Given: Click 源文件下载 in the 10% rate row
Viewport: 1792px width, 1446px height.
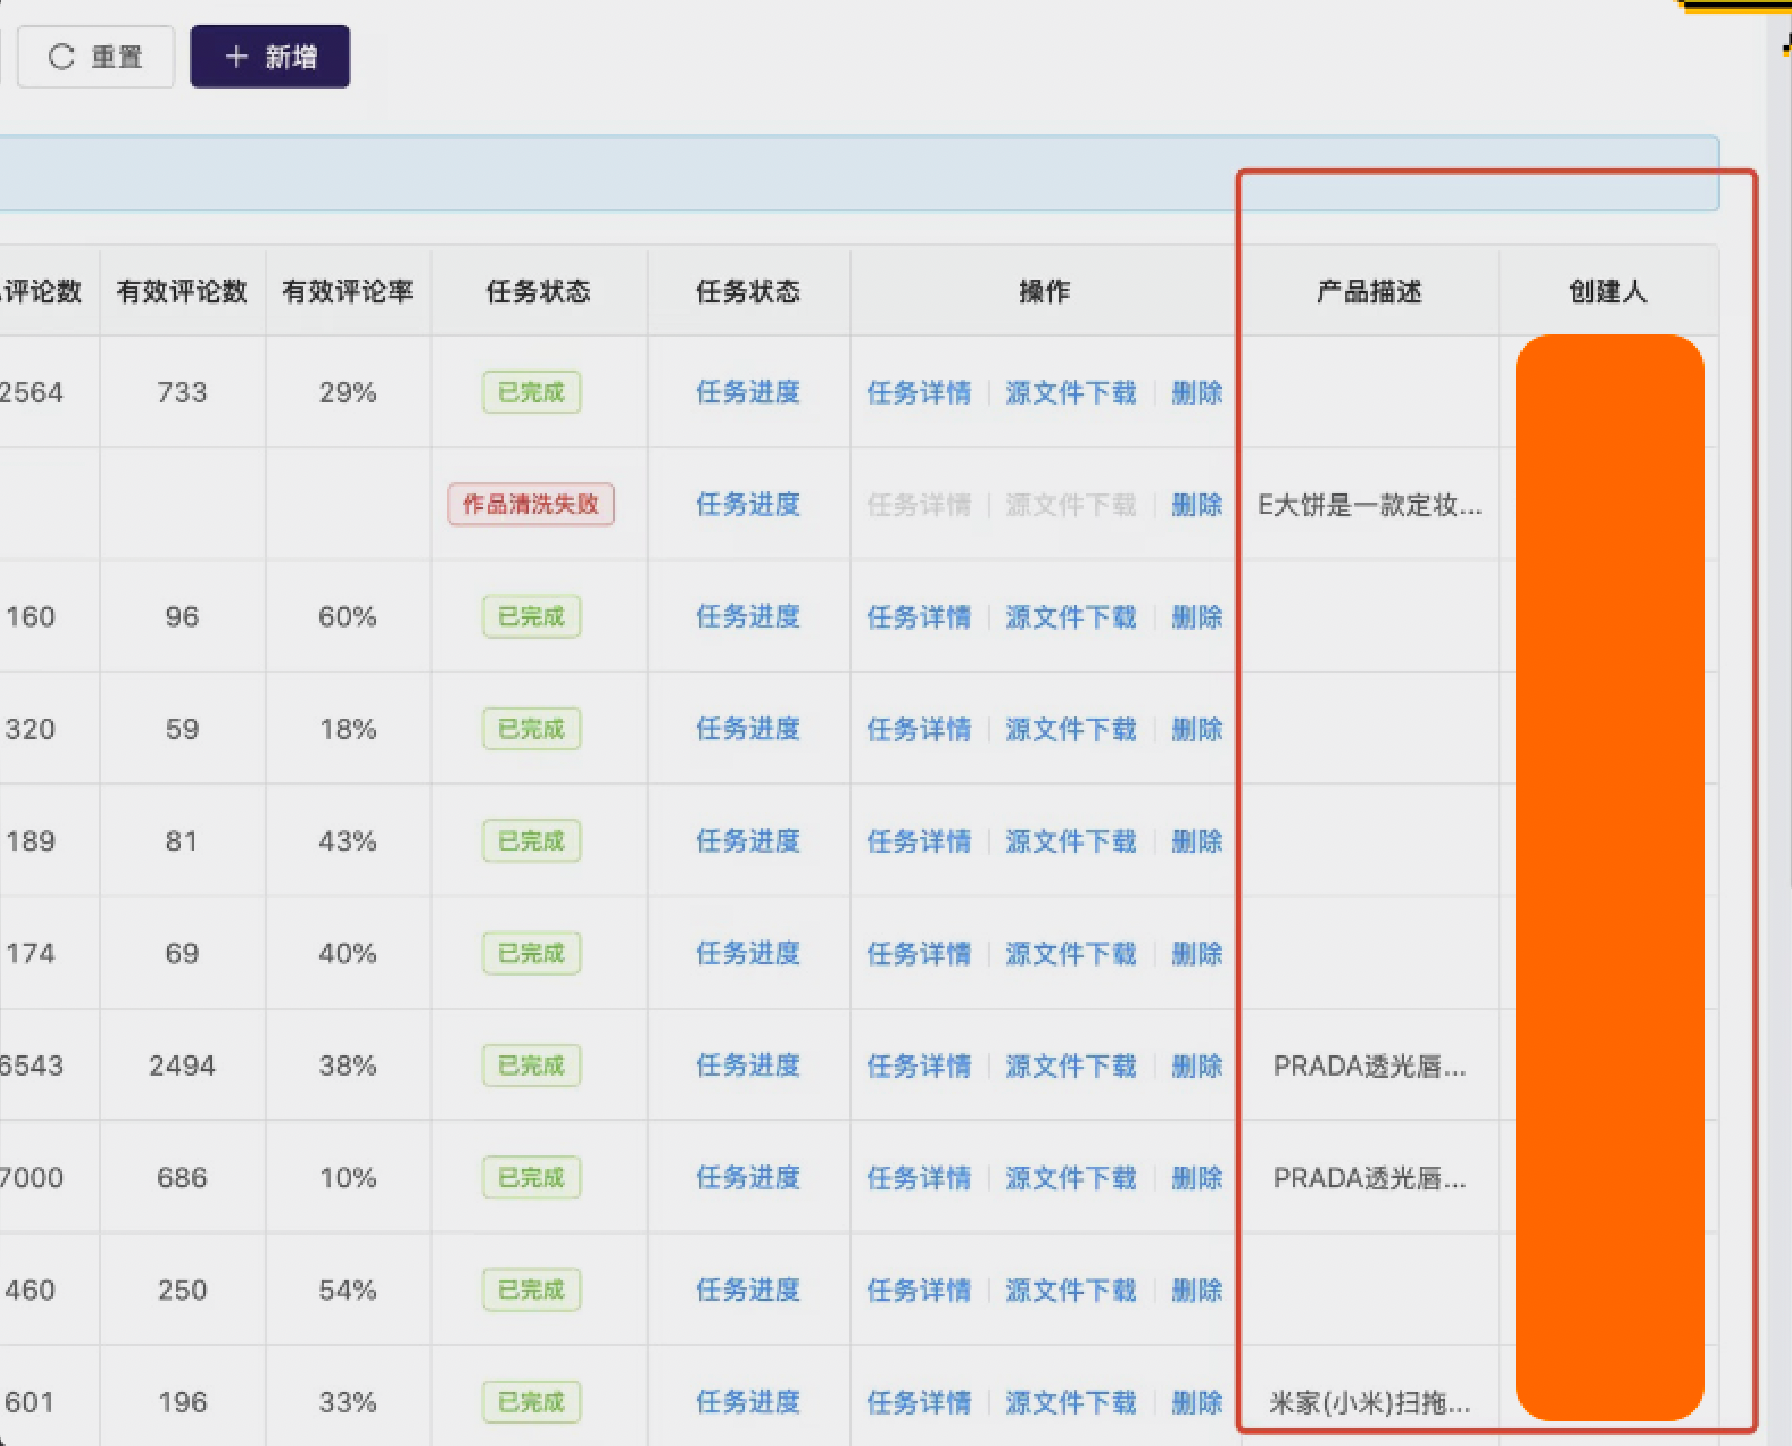Looking at the screenshot, I should 1070,1178.
